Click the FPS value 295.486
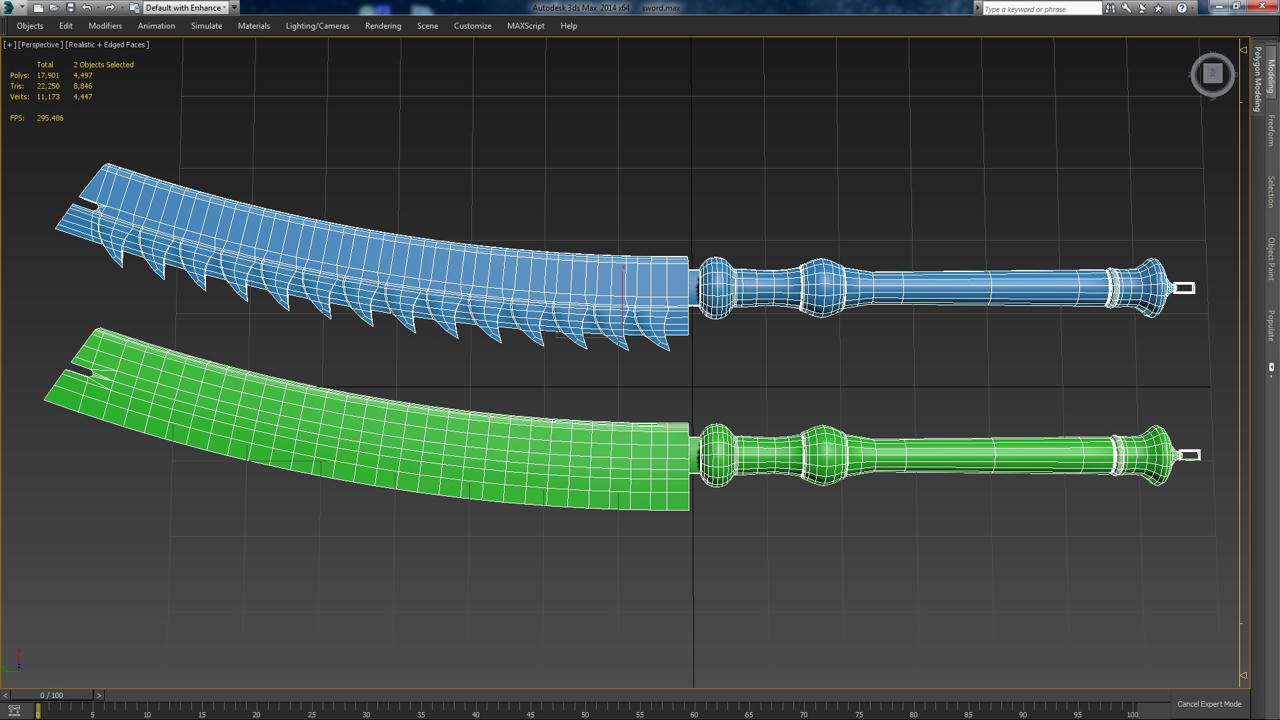 click(x=50, y=118)
